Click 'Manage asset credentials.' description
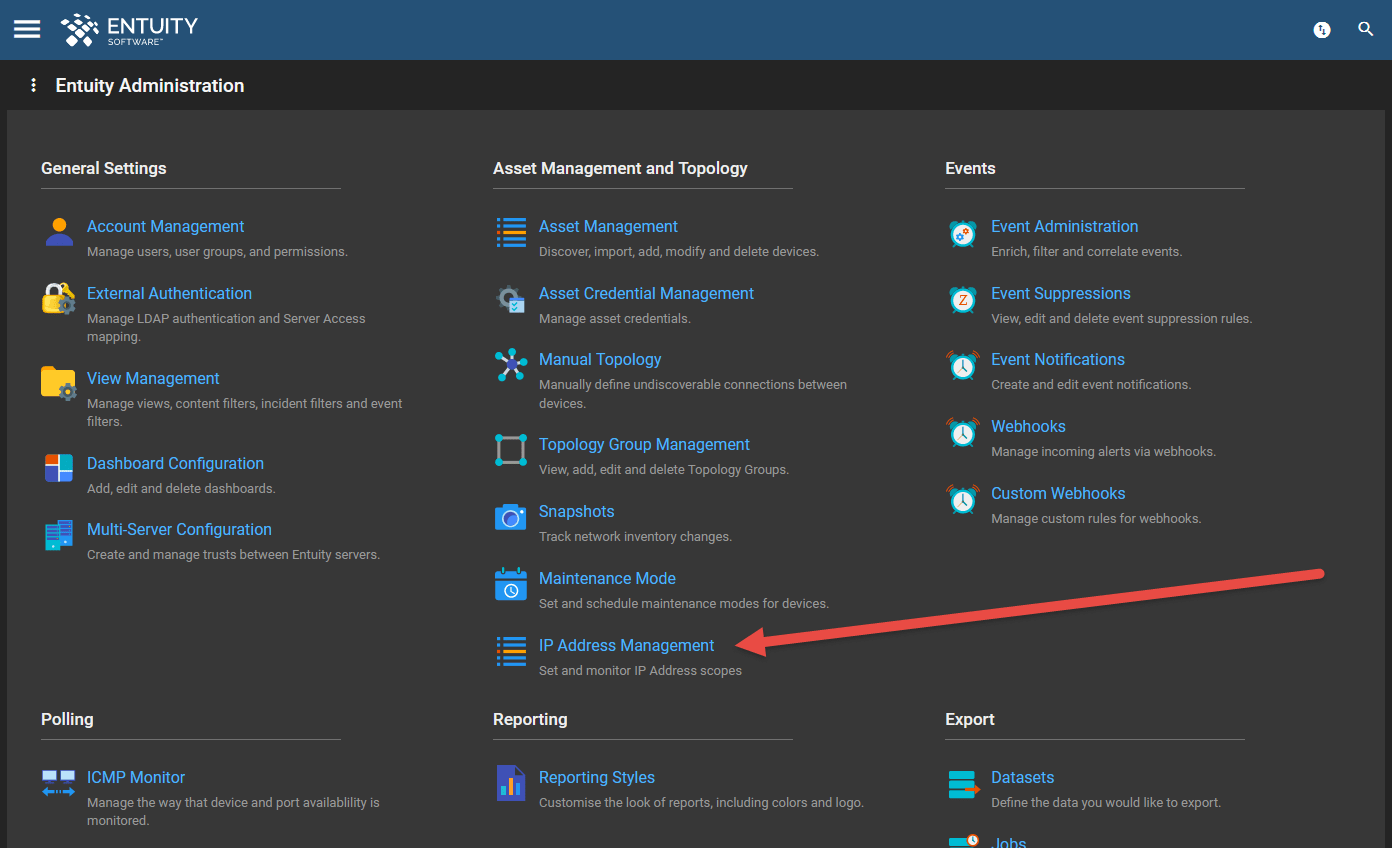 615,319
